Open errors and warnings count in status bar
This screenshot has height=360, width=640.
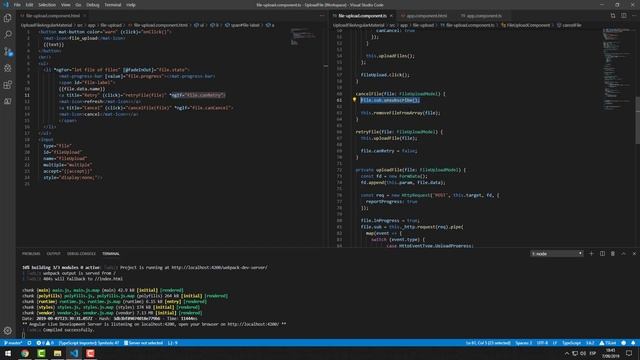point(45,343)
